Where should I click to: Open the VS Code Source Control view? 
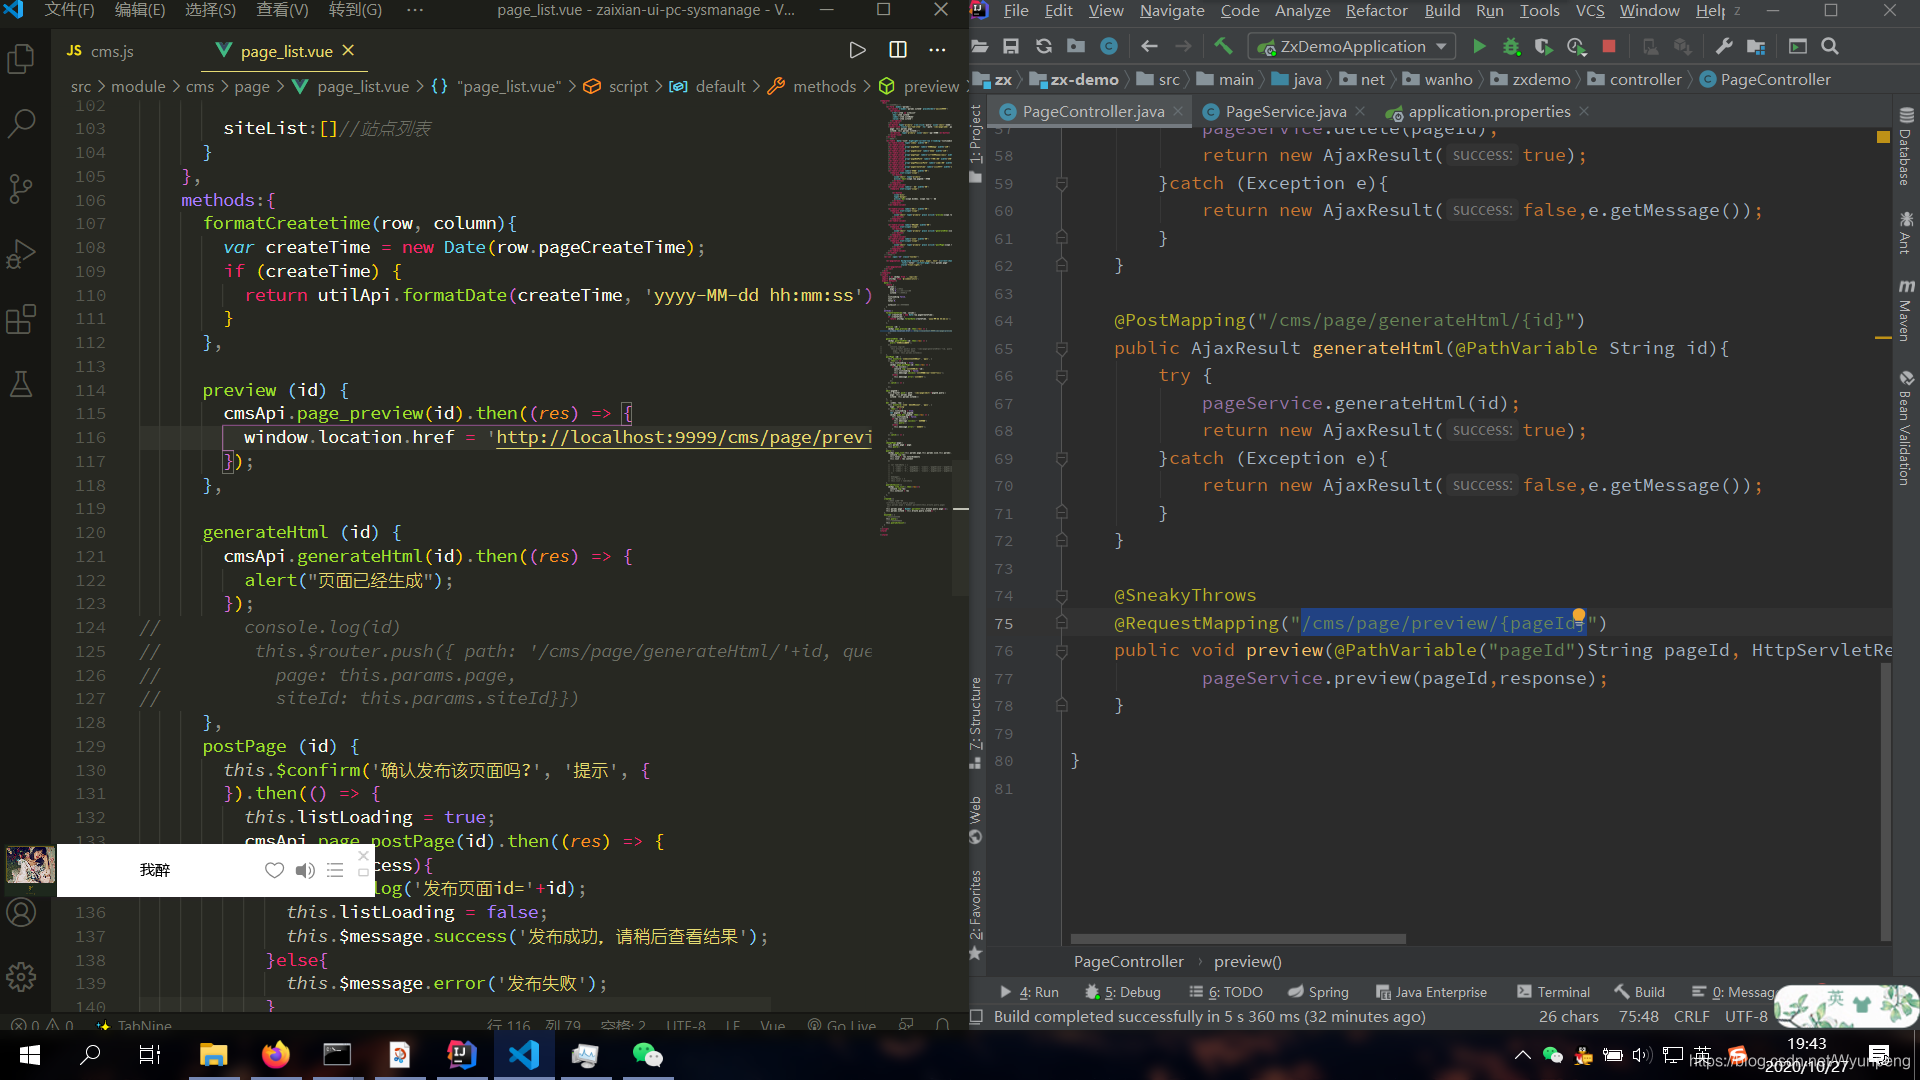pyautogui.click(x=21, y=188)
